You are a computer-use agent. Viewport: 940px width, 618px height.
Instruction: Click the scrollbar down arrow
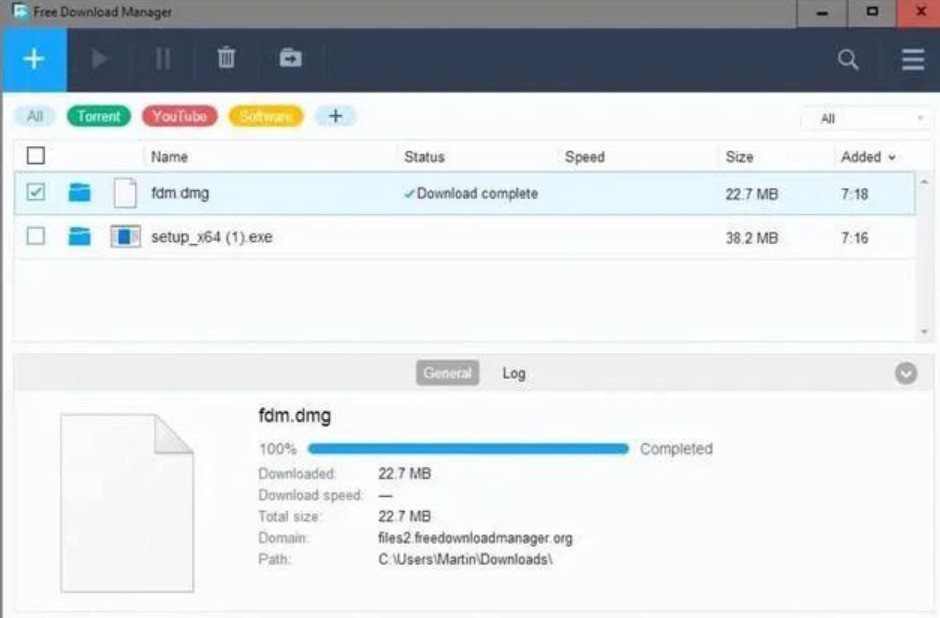[924, 331]
